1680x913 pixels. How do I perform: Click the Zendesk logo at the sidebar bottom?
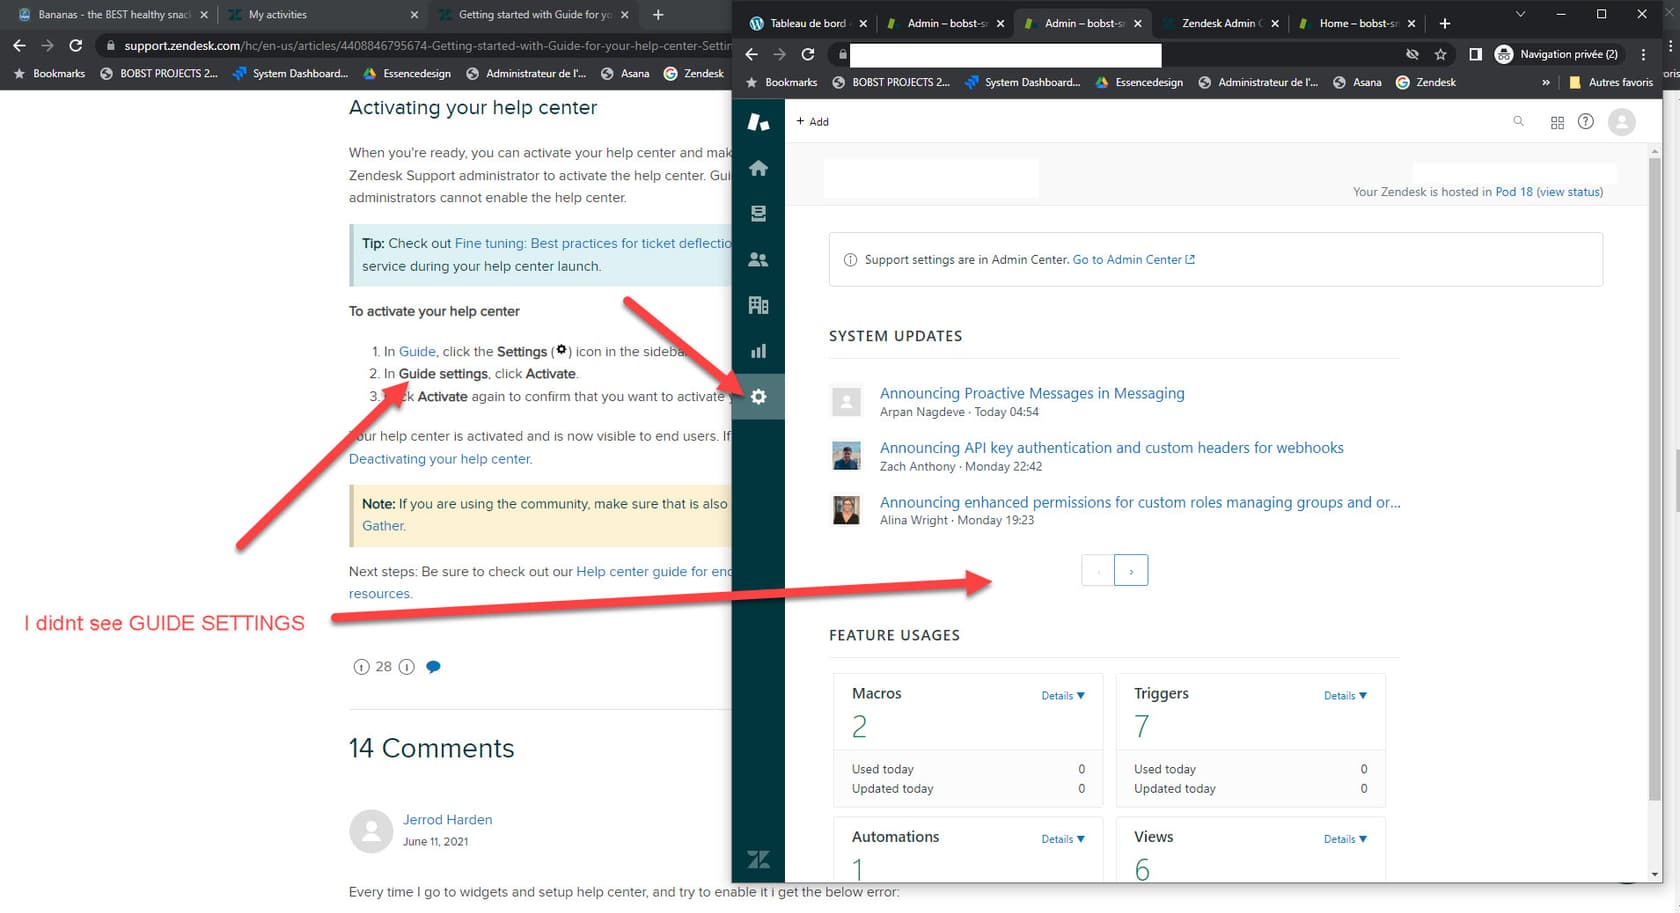point(758,858)
